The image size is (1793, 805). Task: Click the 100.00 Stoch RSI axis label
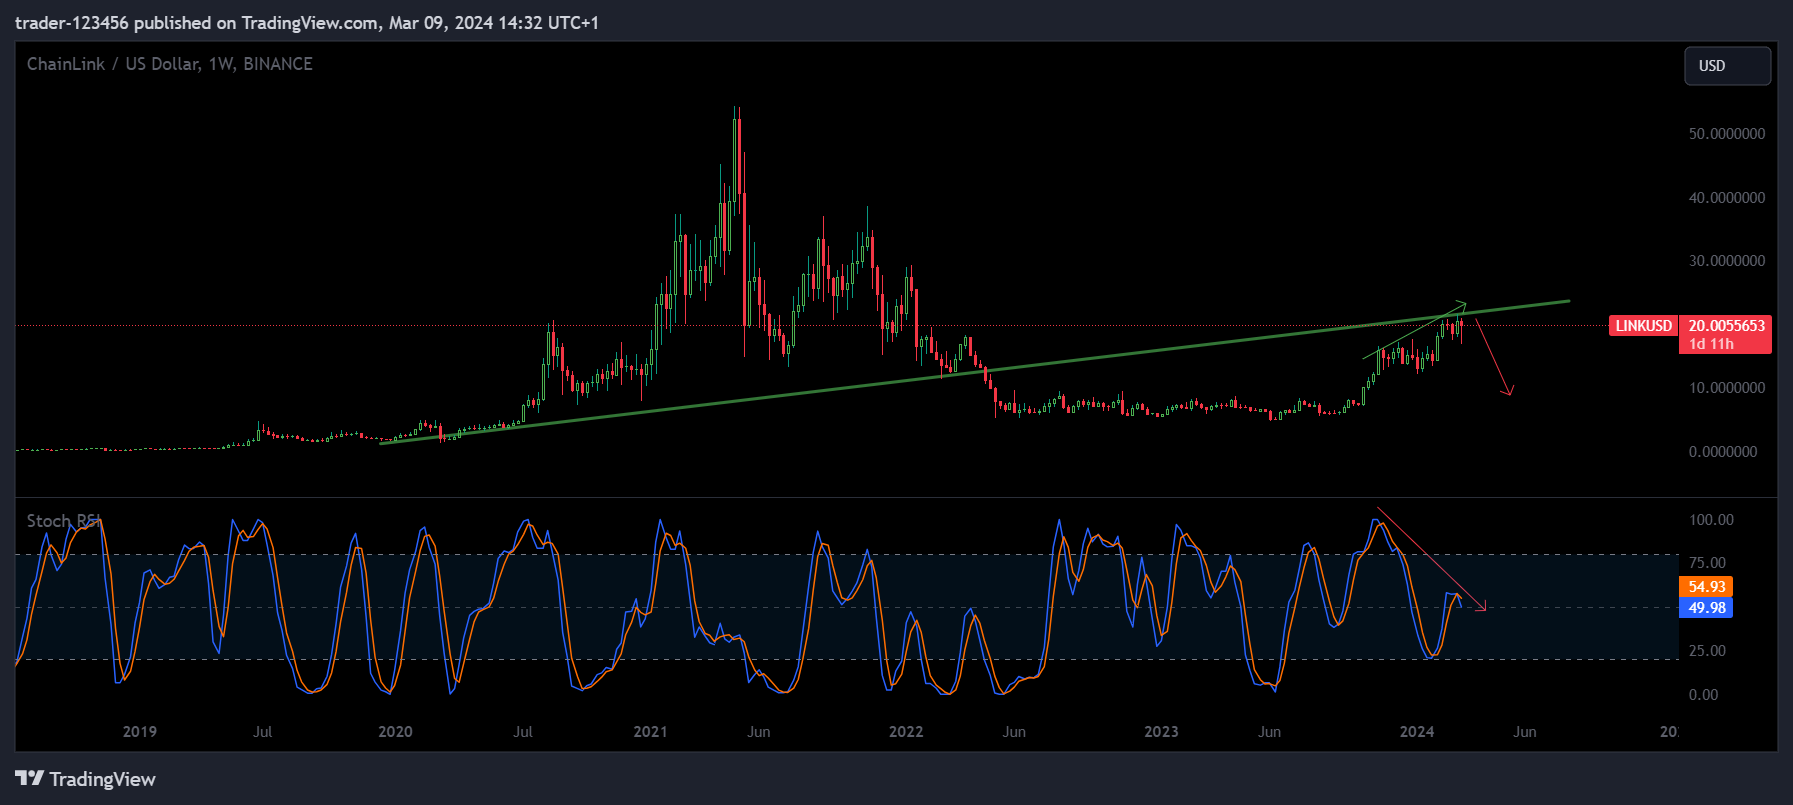1711,520
